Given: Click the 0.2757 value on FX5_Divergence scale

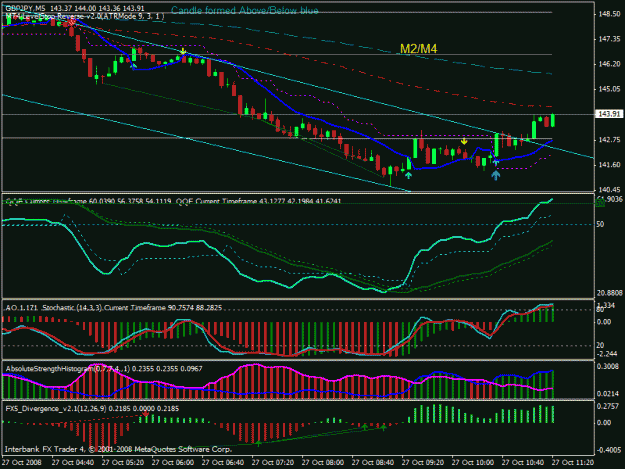Looking at the screenshot, I should 608,406.
